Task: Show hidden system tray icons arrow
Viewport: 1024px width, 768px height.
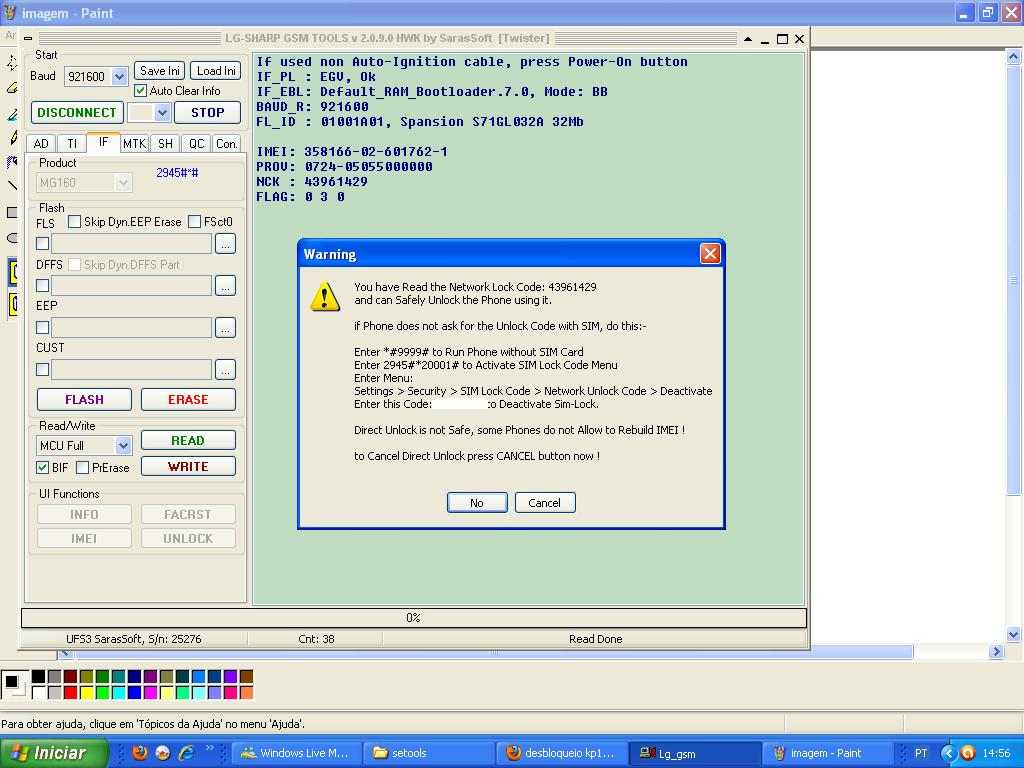Action: [948, 753]
